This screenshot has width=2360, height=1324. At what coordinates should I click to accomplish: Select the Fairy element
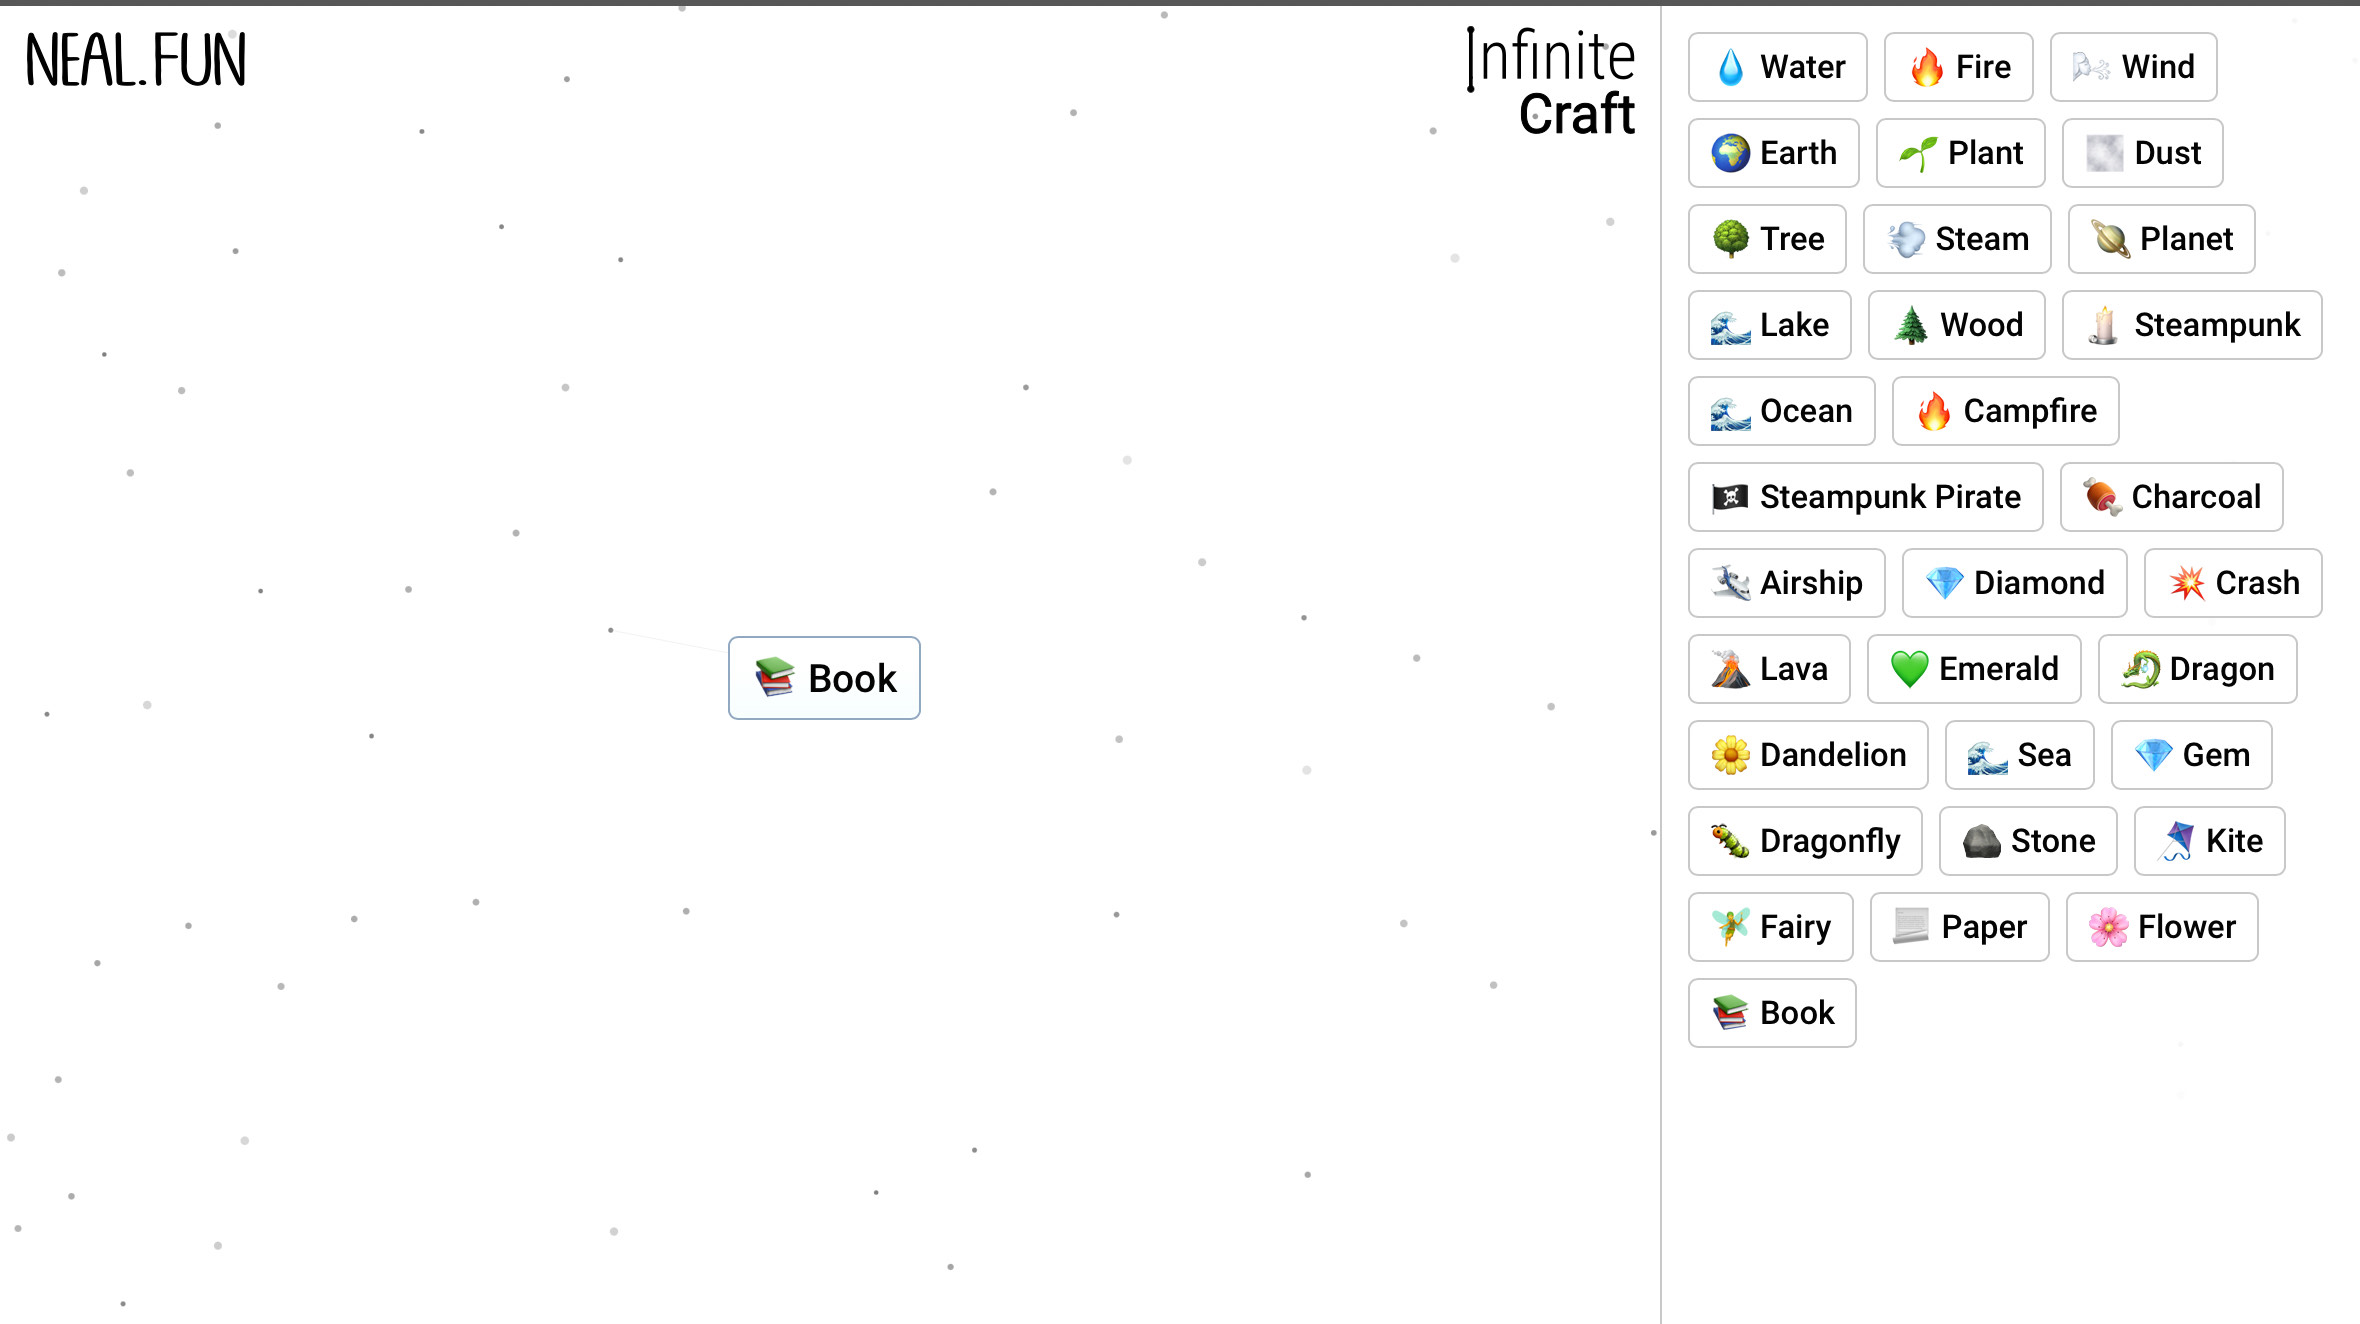click(1770, 927)
